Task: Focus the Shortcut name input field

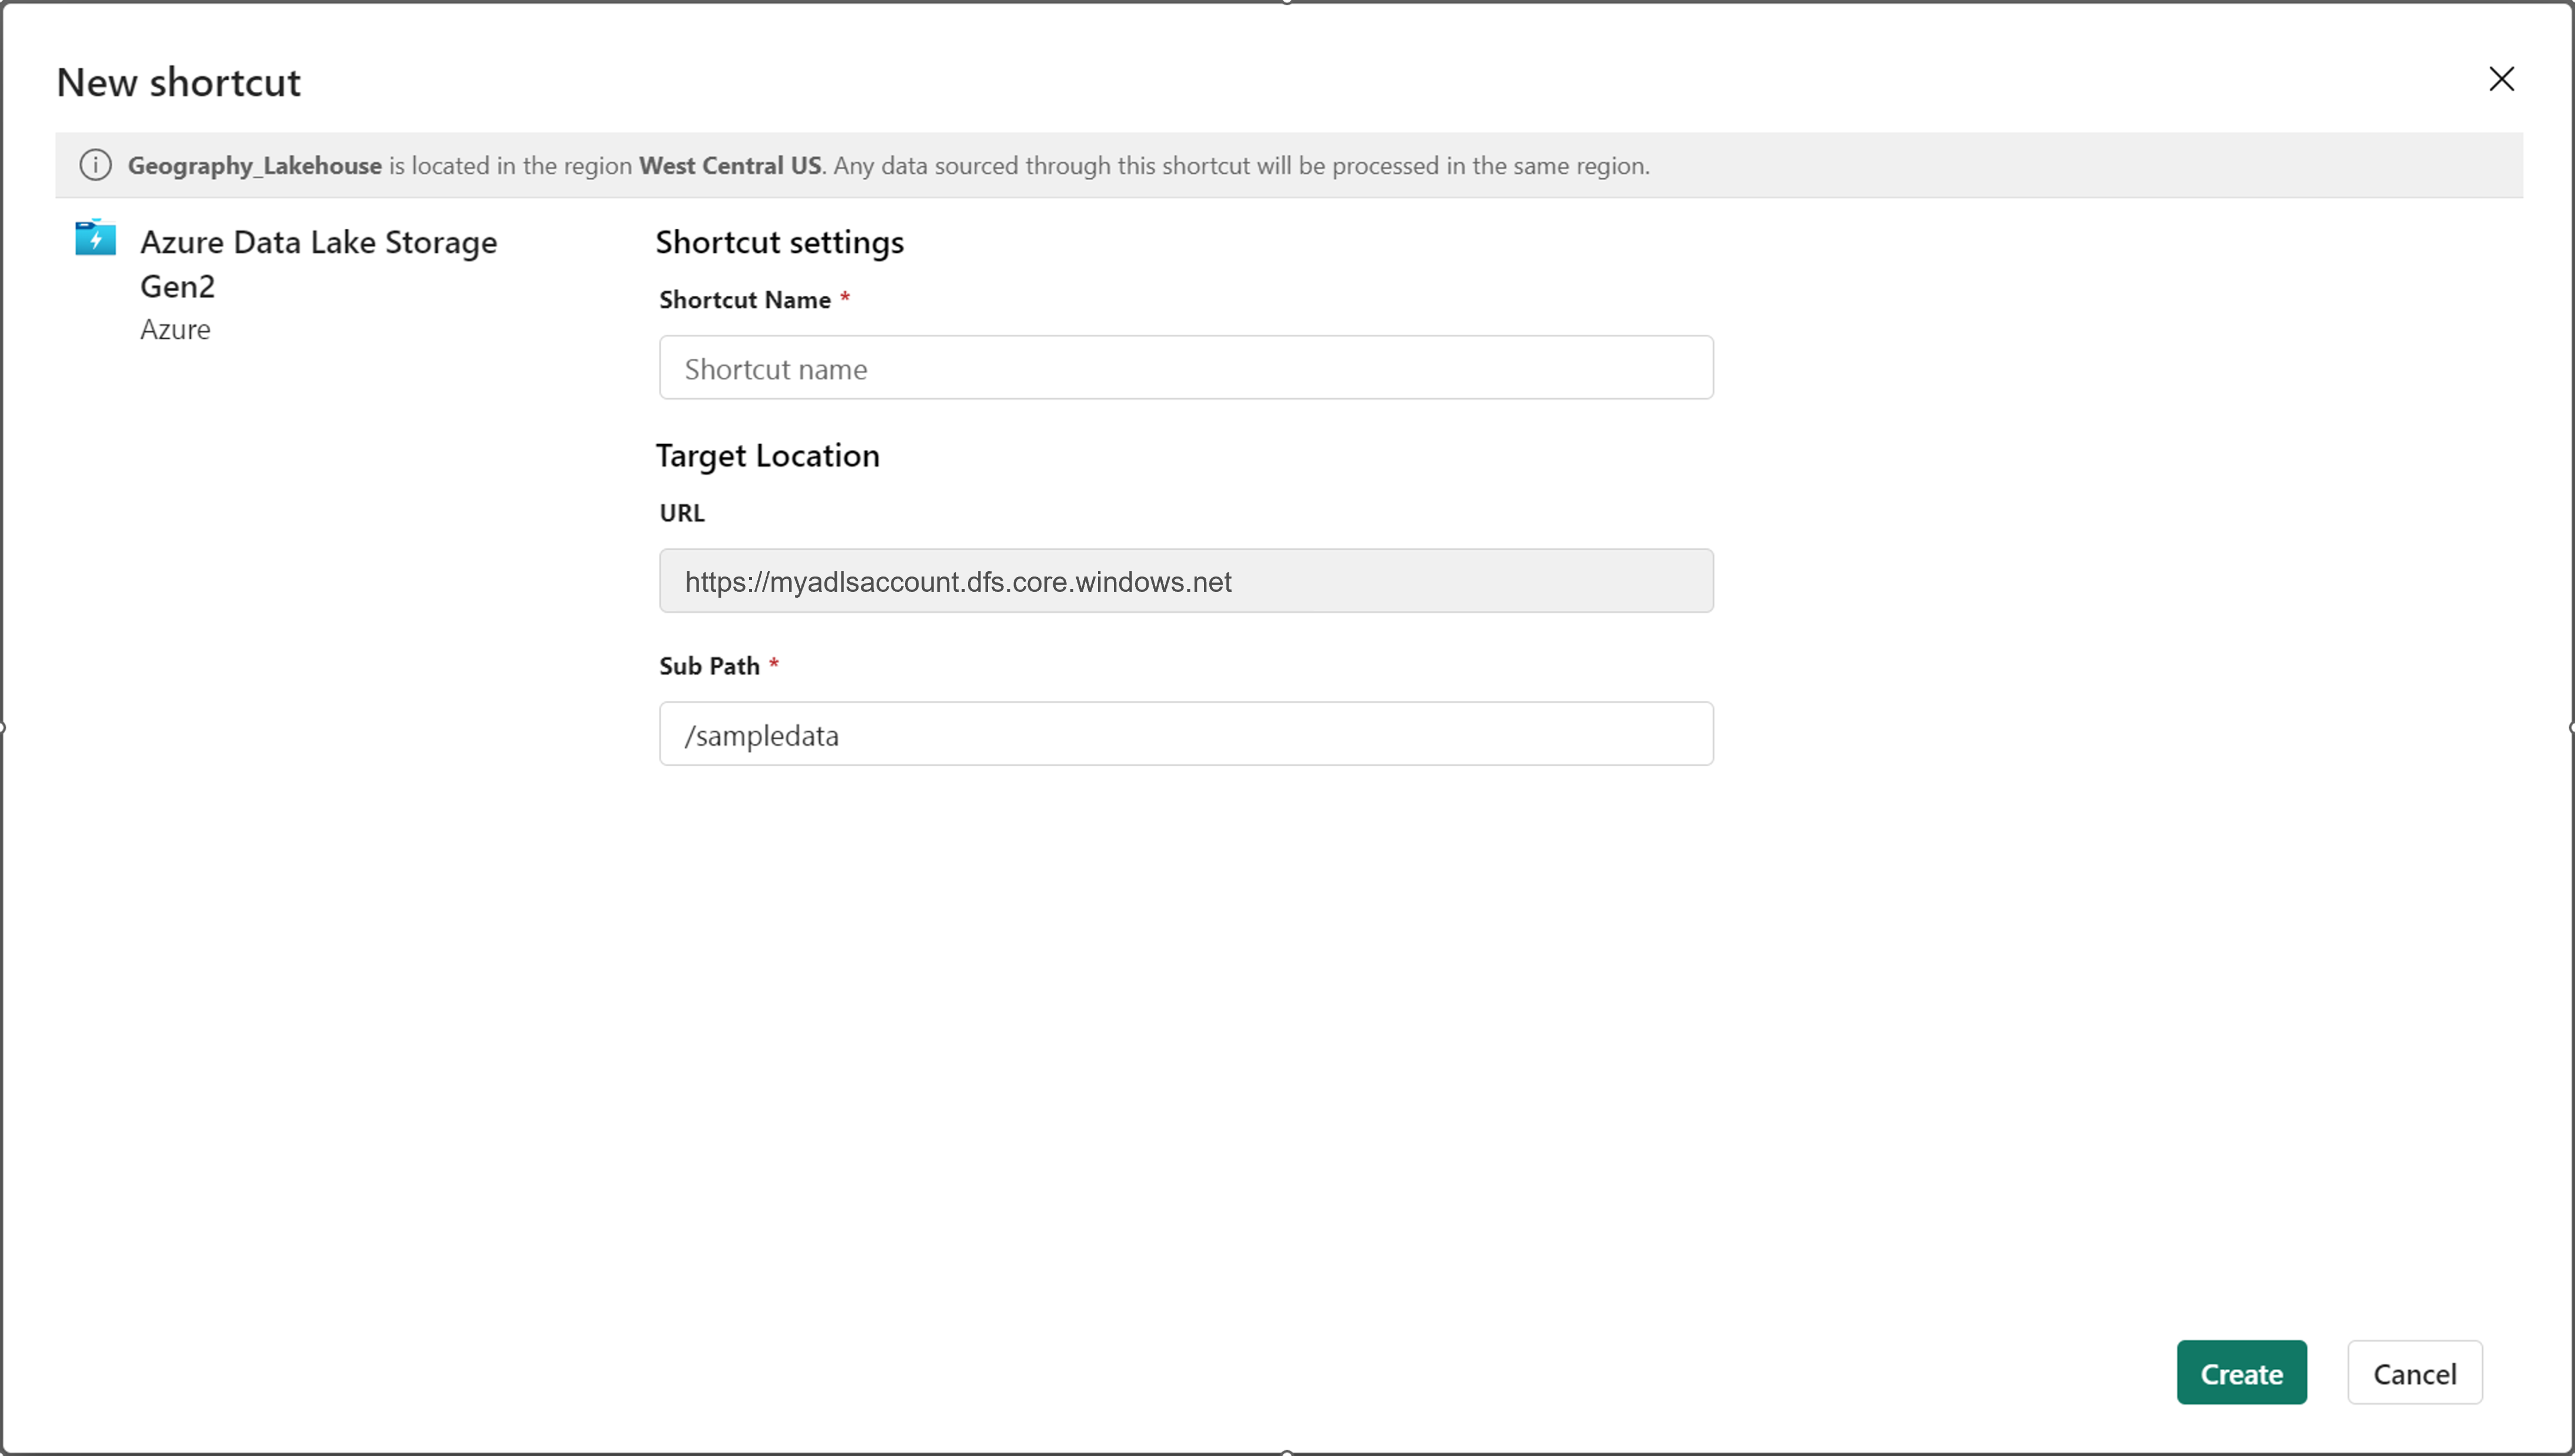Action: click(x=1185, y=368)
